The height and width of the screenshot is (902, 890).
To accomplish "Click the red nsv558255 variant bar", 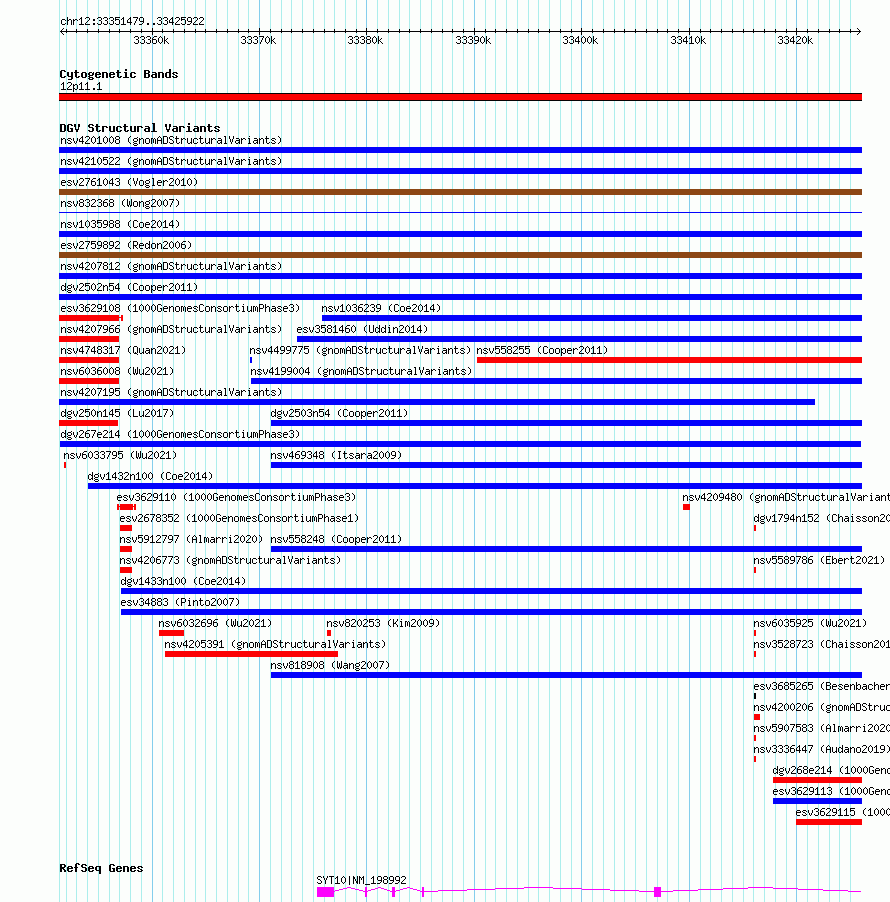I will coord(669,360).
